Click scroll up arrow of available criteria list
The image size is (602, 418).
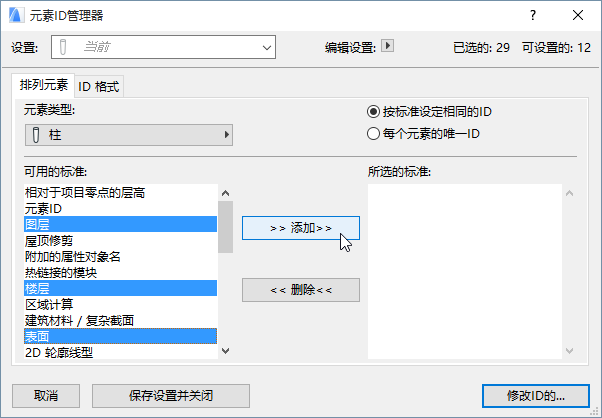(225, 193)
